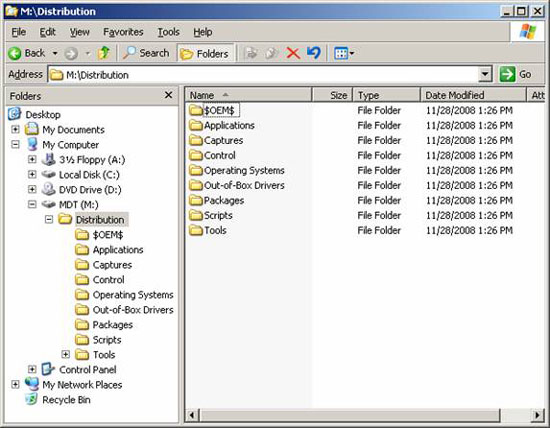Select Local Disk (C:) drive icon
Screen dimensions: 550x428
(48, 174)
